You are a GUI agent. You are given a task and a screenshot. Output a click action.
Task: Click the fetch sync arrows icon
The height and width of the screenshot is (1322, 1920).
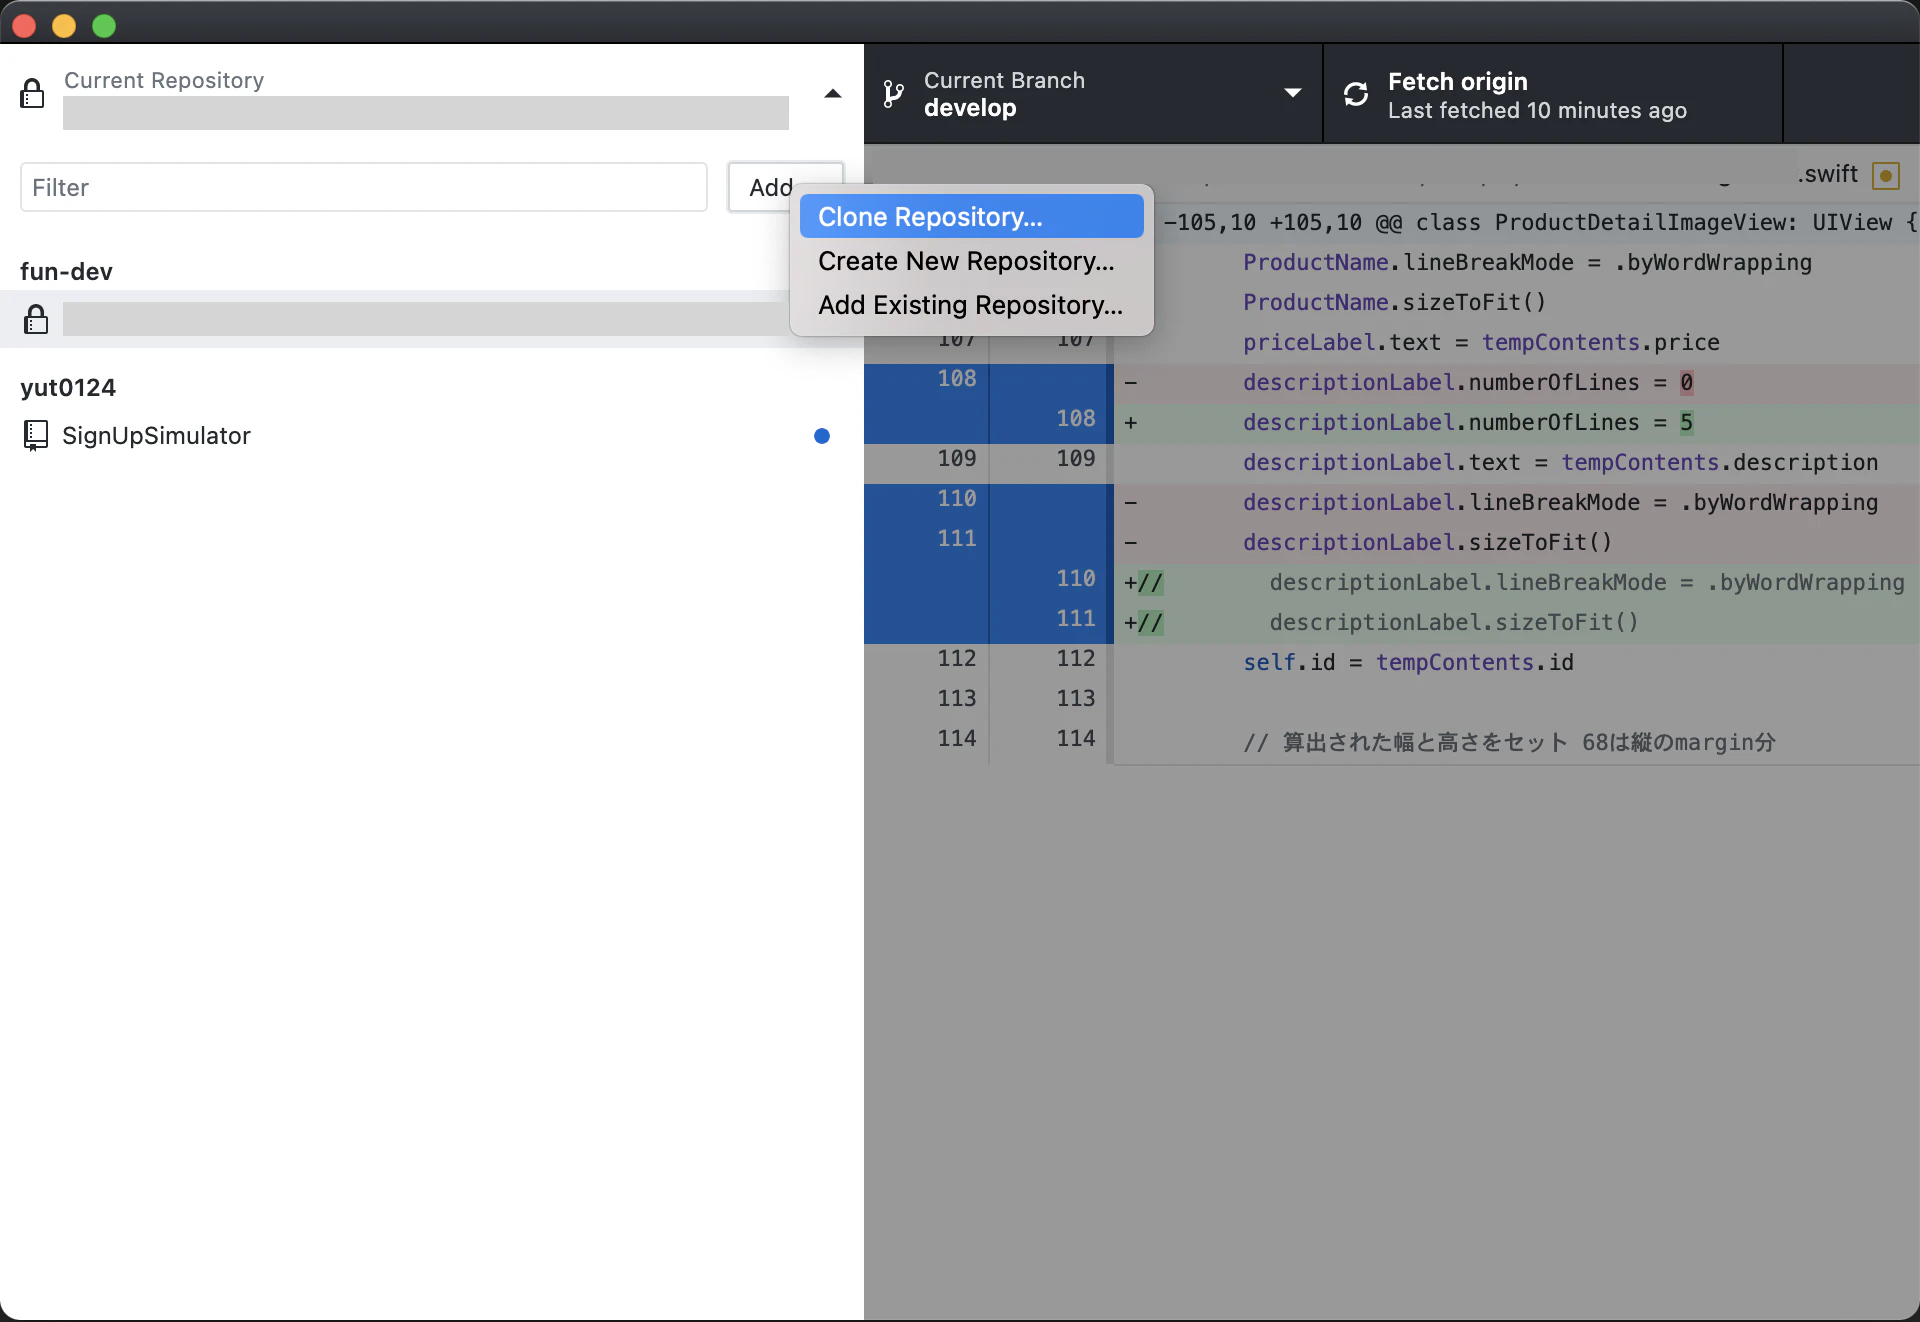[1356, 94]
